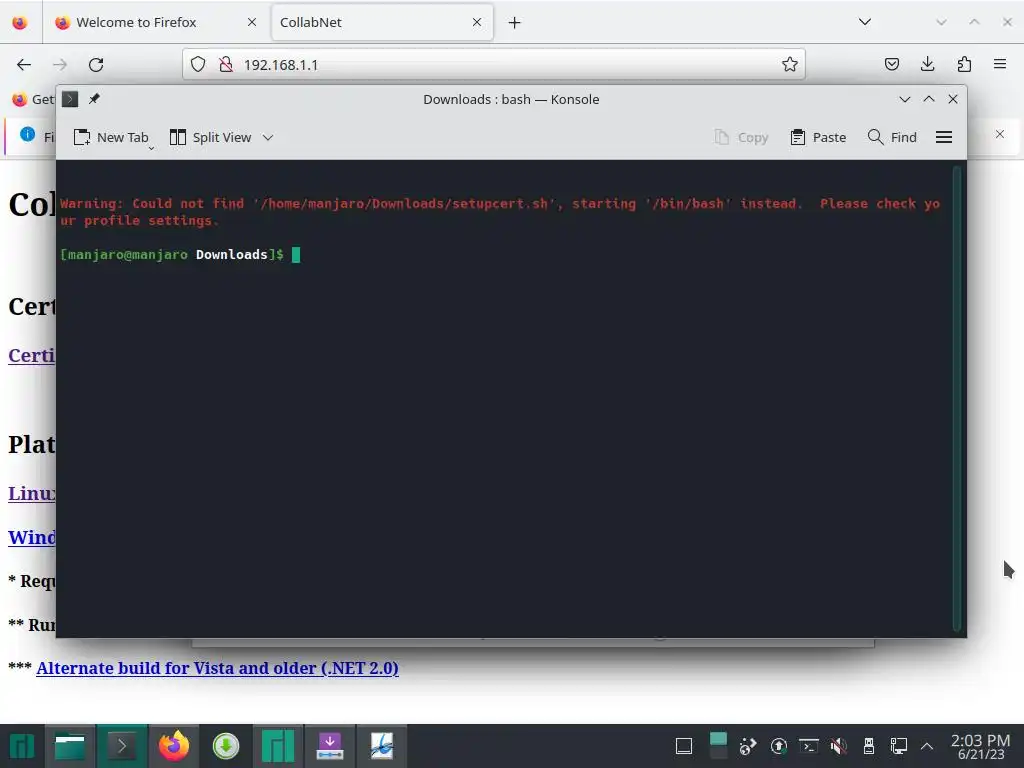Click the tracking protection shield icon
The width and height of the screenshot is (1024, 768).
198,64
